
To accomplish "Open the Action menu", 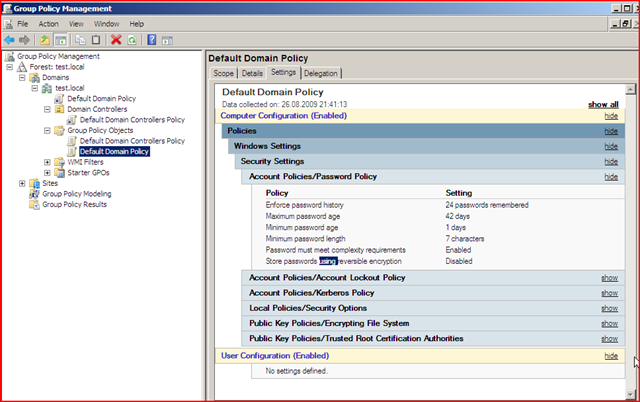I will (49, 24).
